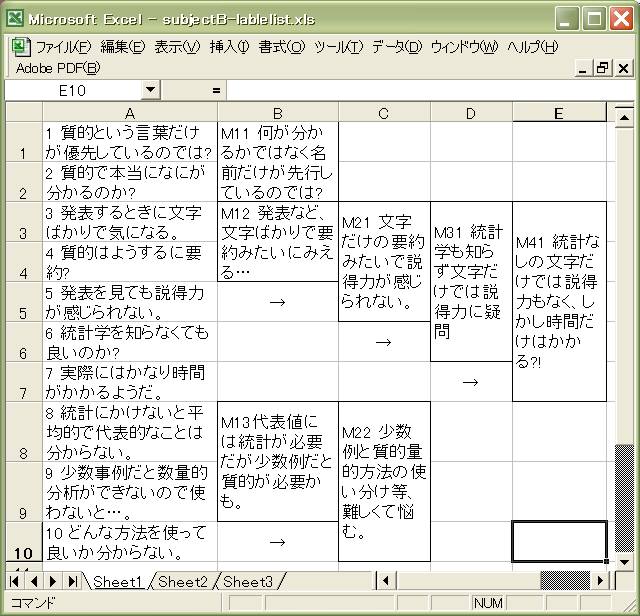
Task: Click the arrow cell in row 7 column D
Action: pyautogui.click(x=471, y=382)
